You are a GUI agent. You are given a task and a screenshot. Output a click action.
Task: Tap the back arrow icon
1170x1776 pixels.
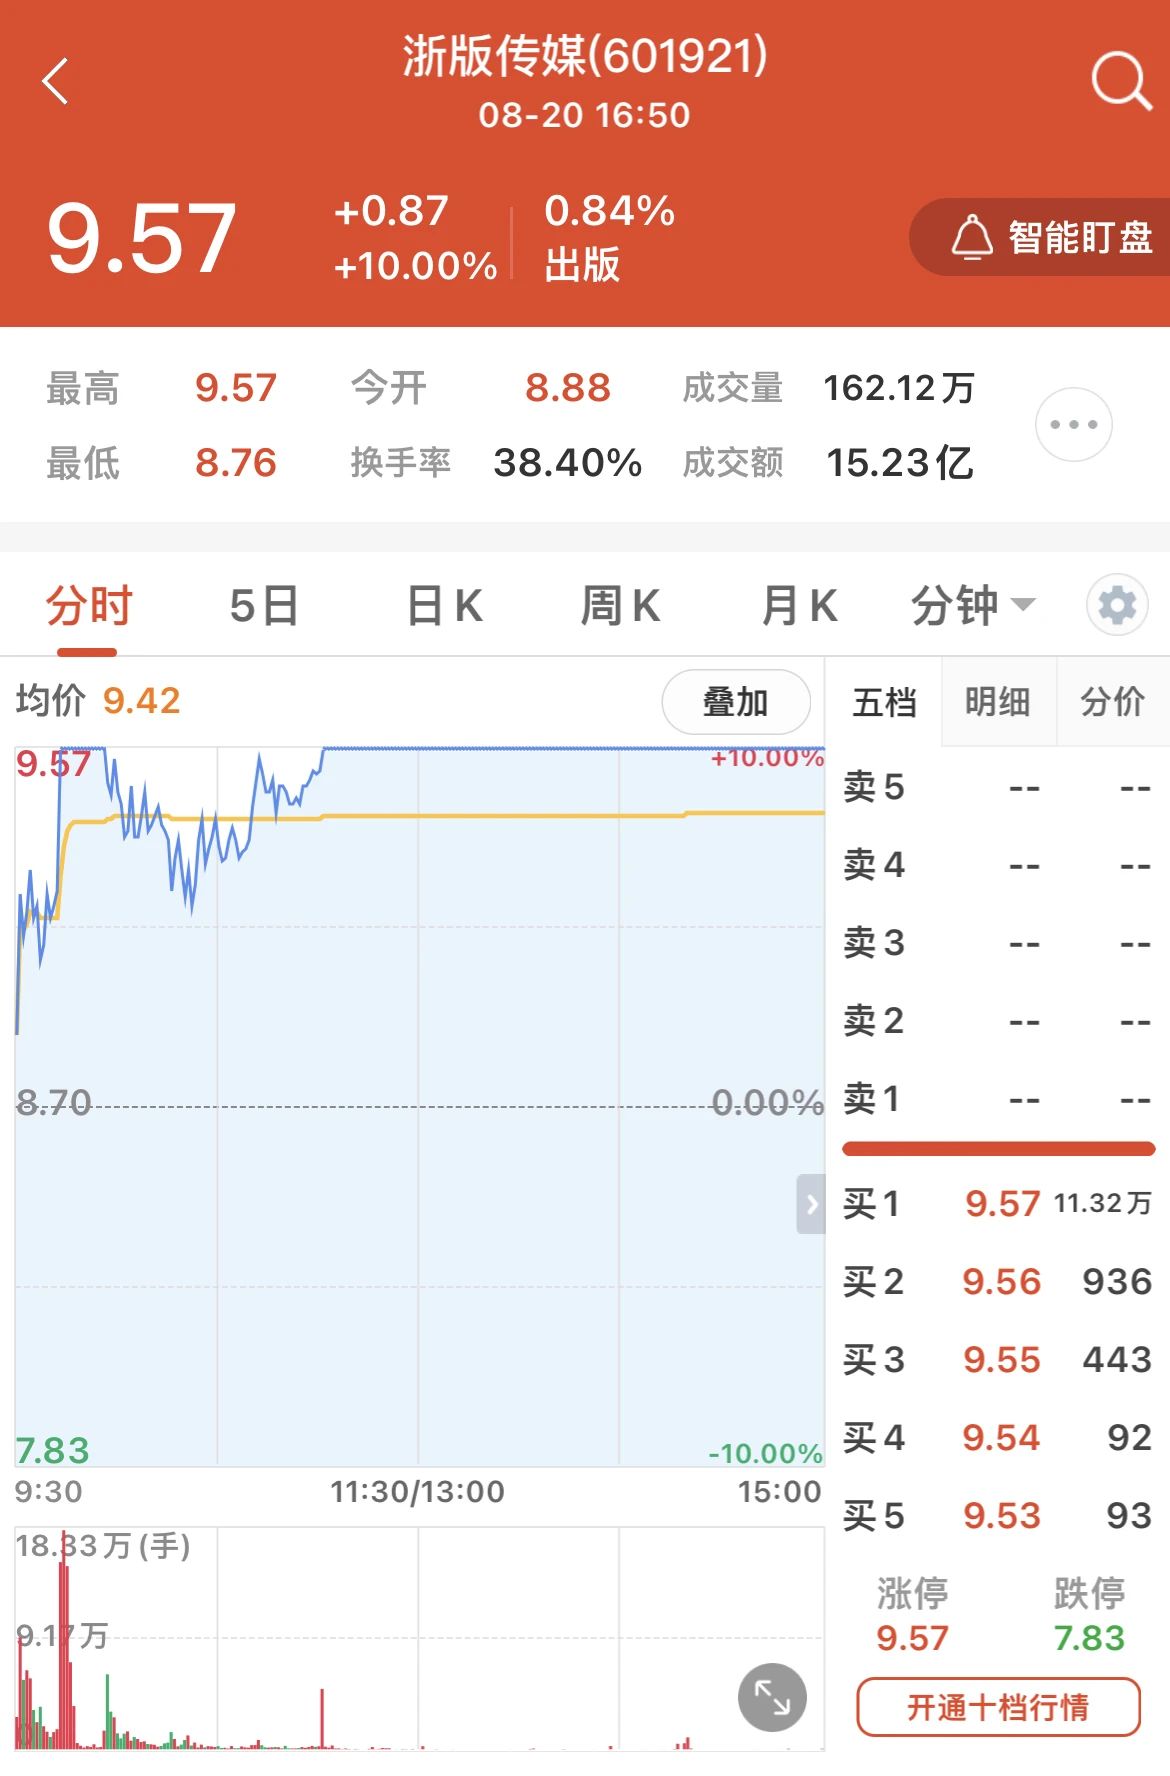(56, 81)
